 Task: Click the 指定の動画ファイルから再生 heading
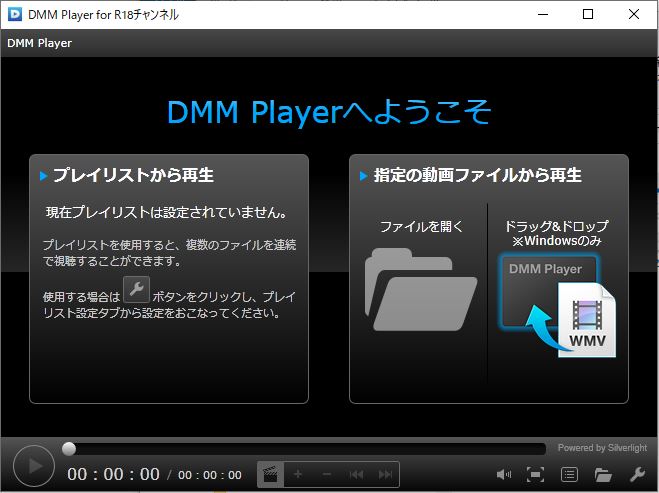(478, 175)
